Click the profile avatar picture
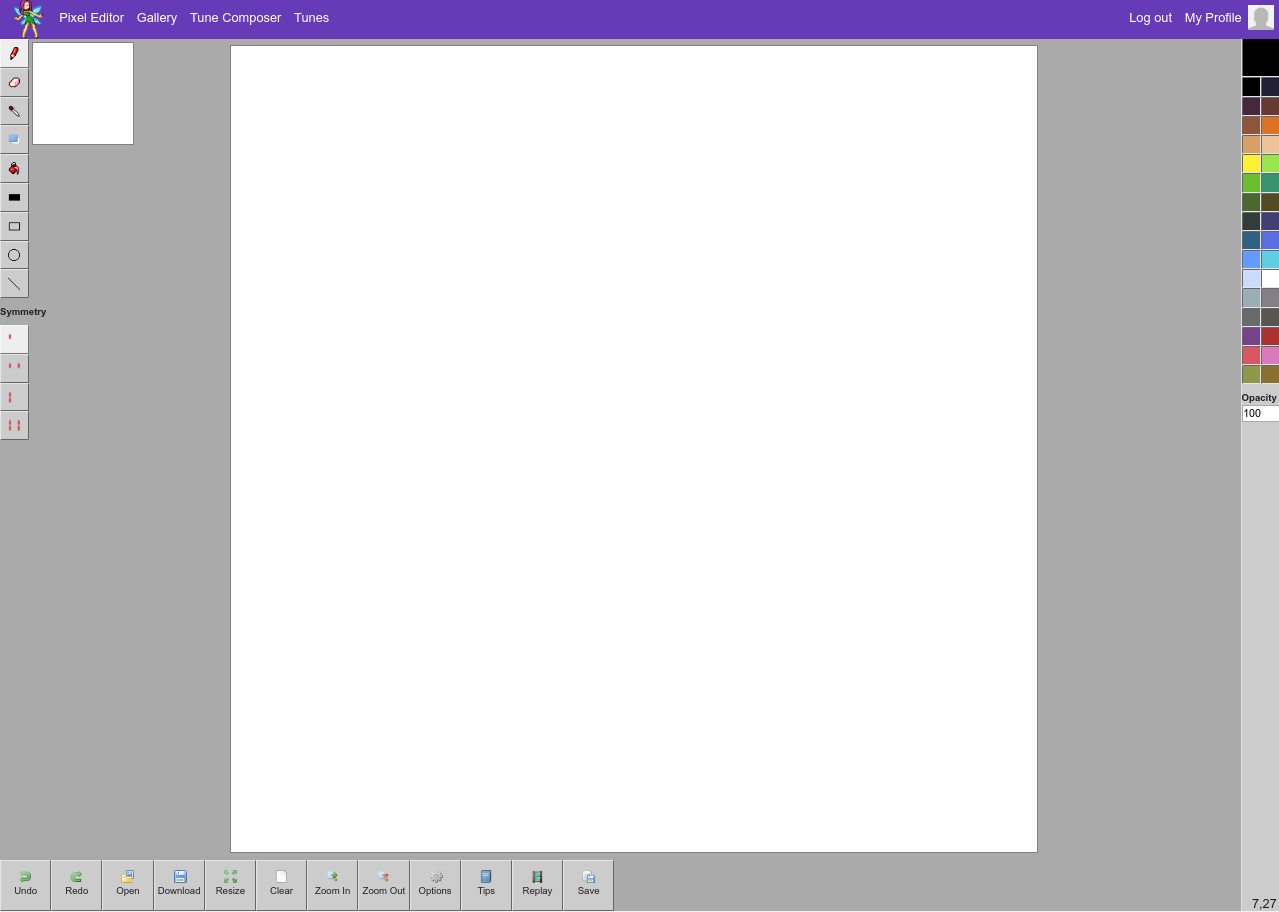The height and width of the screenshot is (912, 1279). pyautogui.click(x=1261, y=18)
